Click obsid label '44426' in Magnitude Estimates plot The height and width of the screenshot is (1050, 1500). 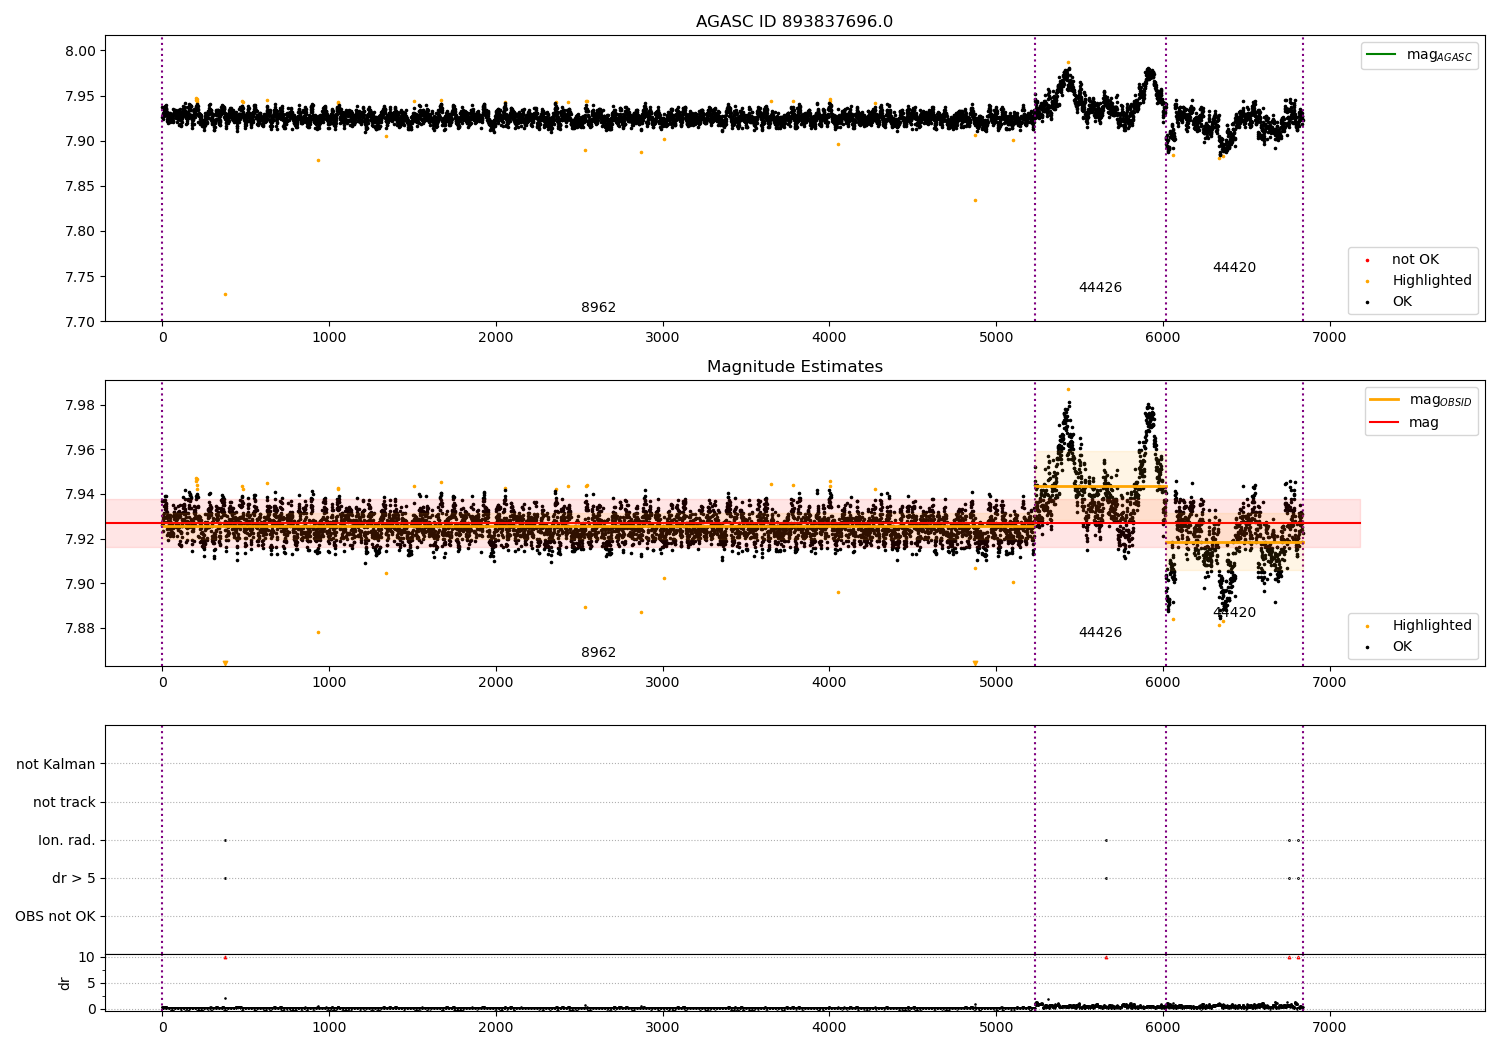pyautogui.click(x=1100, y=633)
